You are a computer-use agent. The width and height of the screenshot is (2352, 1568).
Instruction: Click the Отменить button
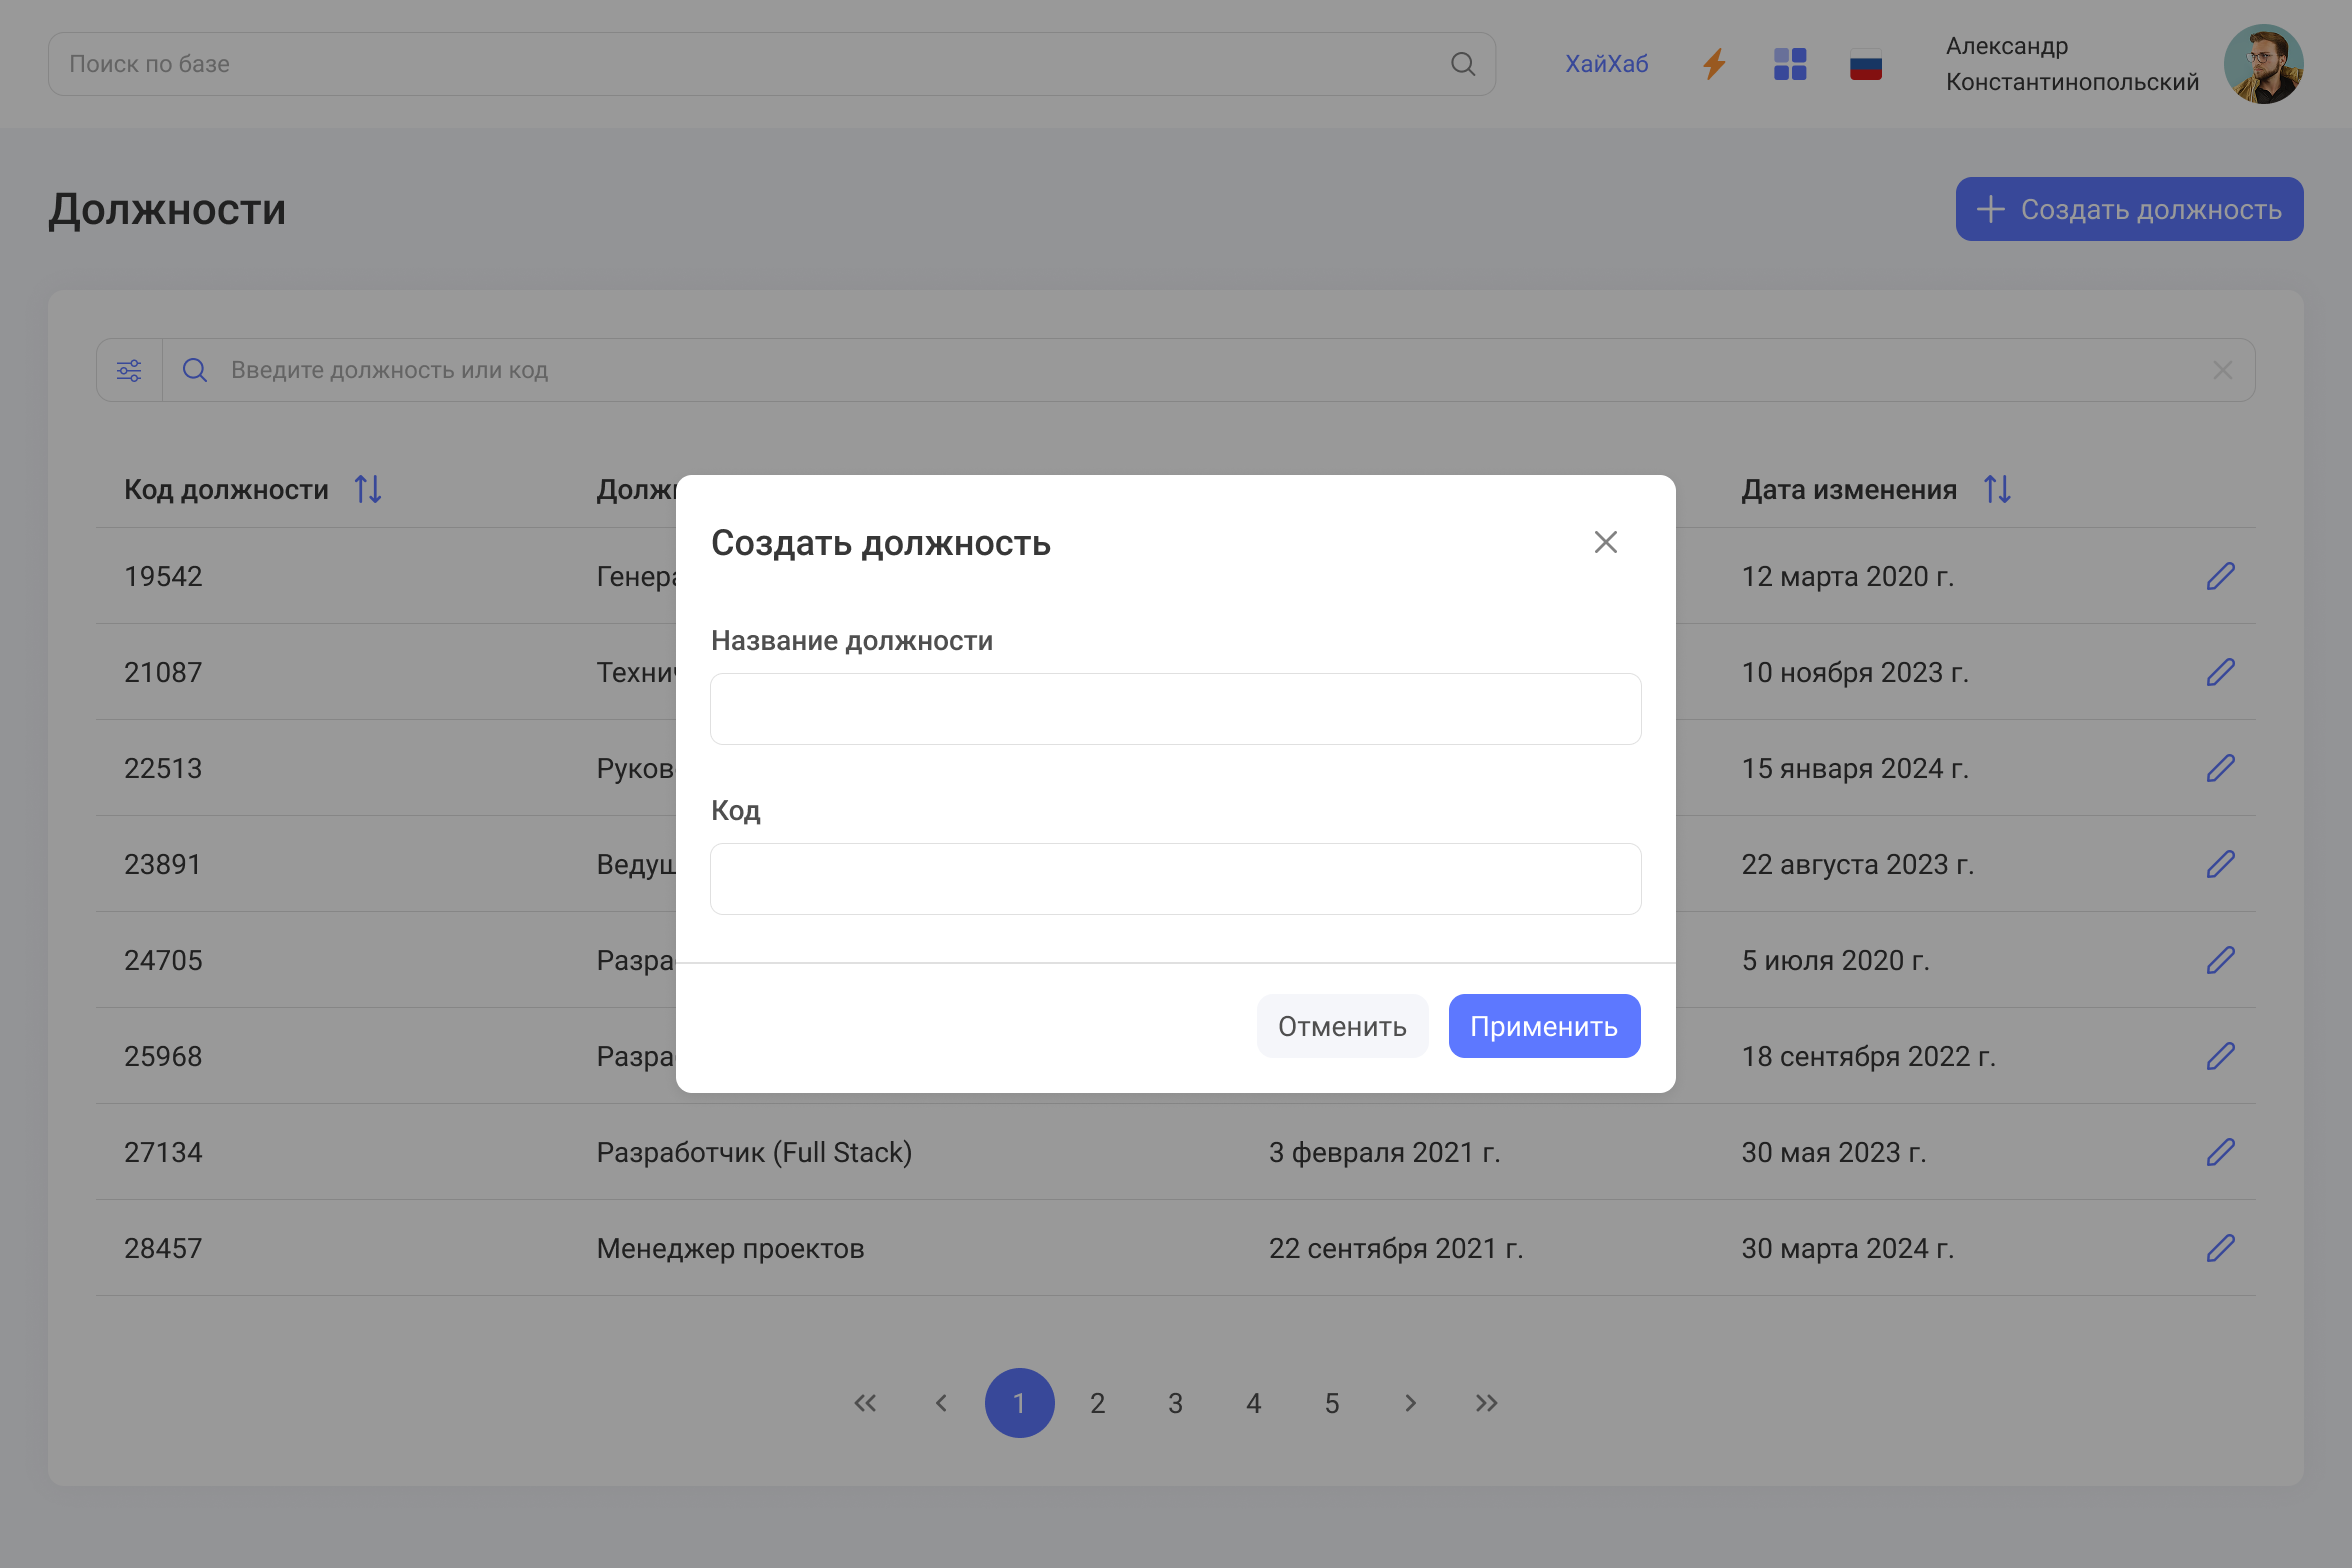click(1341, 1026)
